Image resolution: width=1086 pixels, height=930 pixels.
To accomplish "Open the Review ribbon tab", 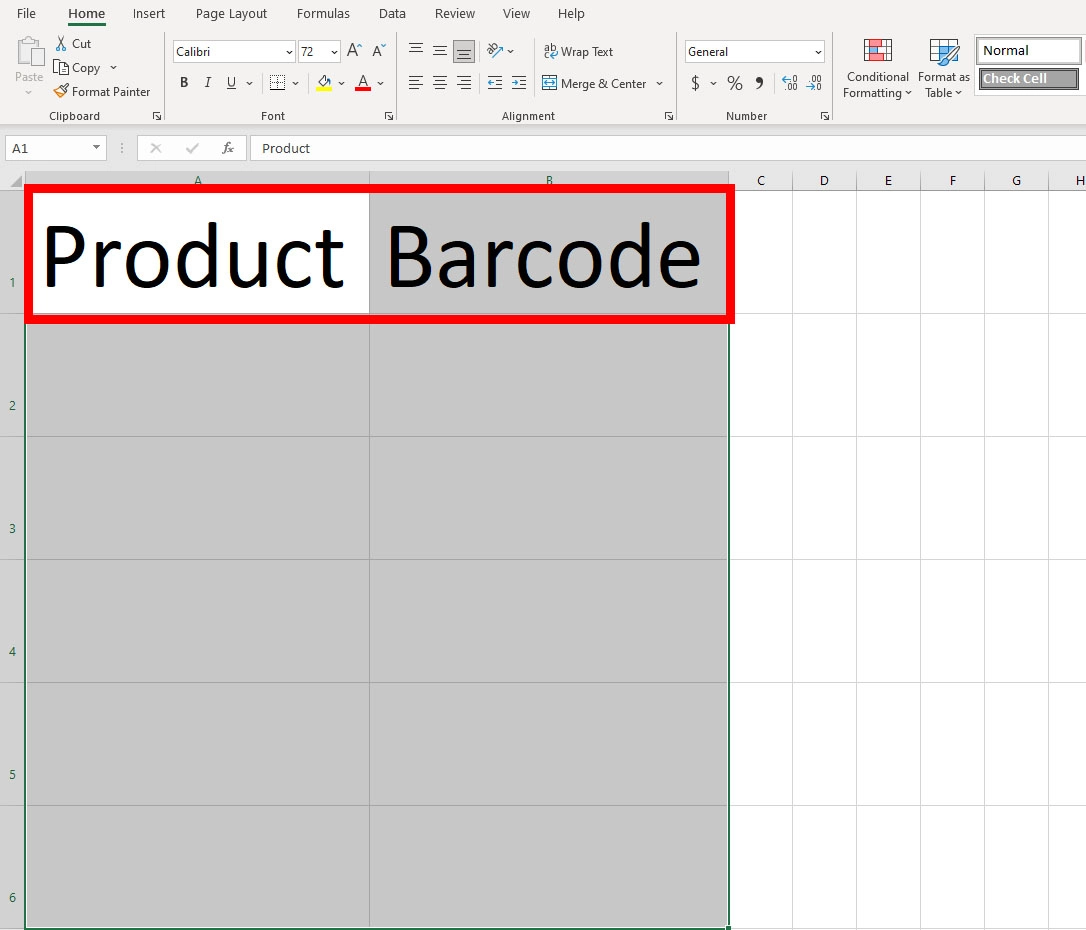I will click(455, 13).
